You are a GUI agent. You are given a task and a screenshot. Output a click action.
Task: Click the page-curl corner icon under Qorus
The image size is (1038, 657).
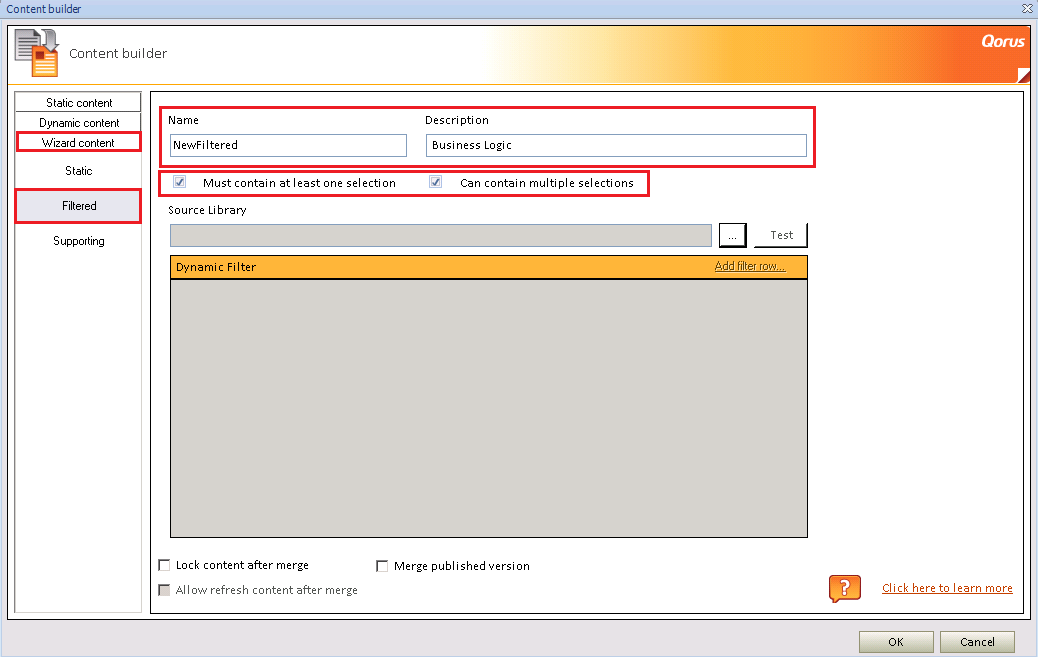(x=1023, y=76)
